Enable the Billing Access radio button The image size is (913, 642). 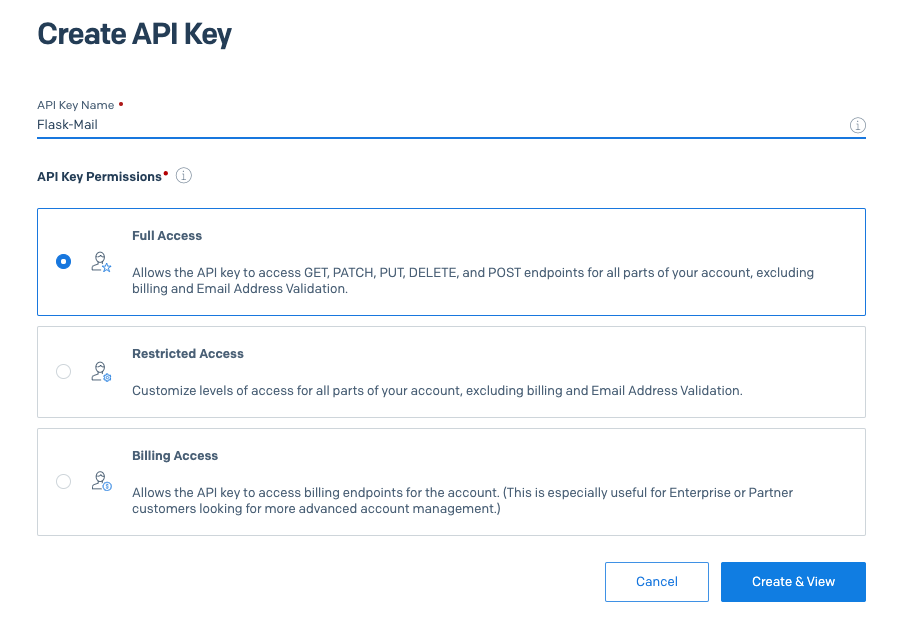(64, 482)
